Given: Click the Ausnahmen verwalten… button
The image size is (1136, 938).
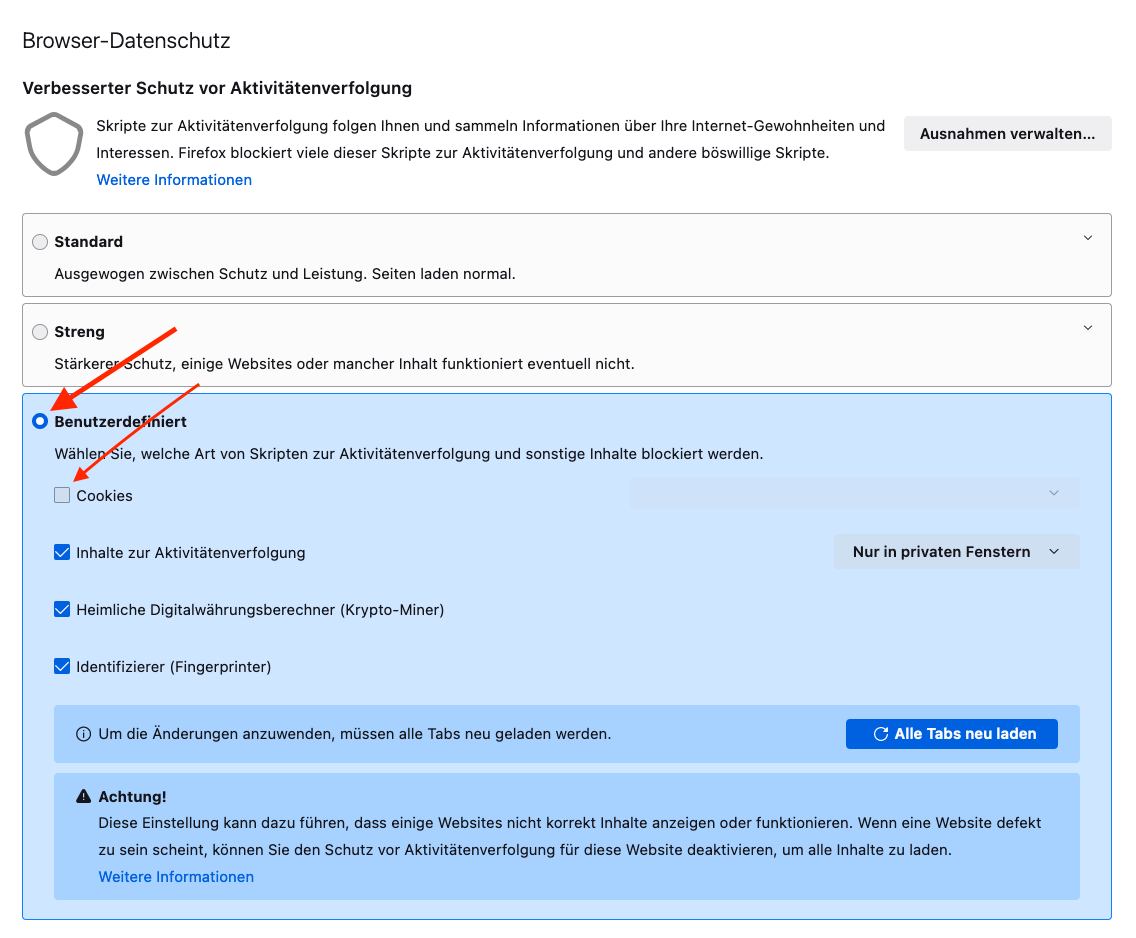Looking at the screenshot, I should pos(1007,134).
